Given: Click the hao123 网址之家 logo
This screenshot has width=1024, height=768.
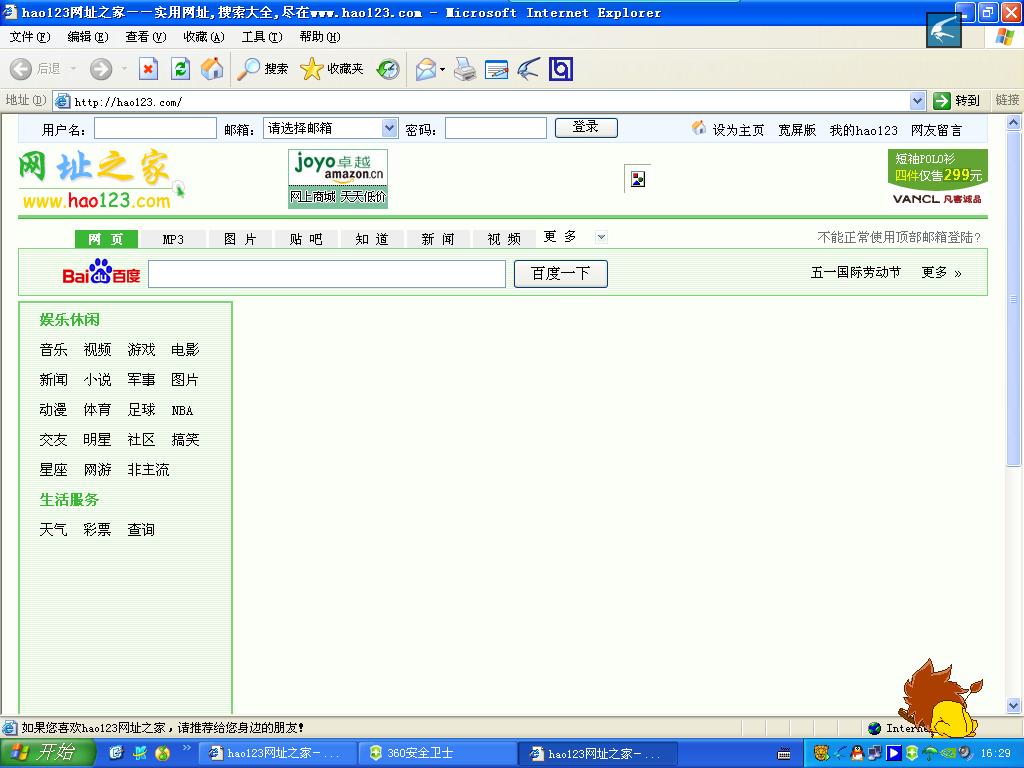Looking at the screenshot, I should [x=101, y=180].
